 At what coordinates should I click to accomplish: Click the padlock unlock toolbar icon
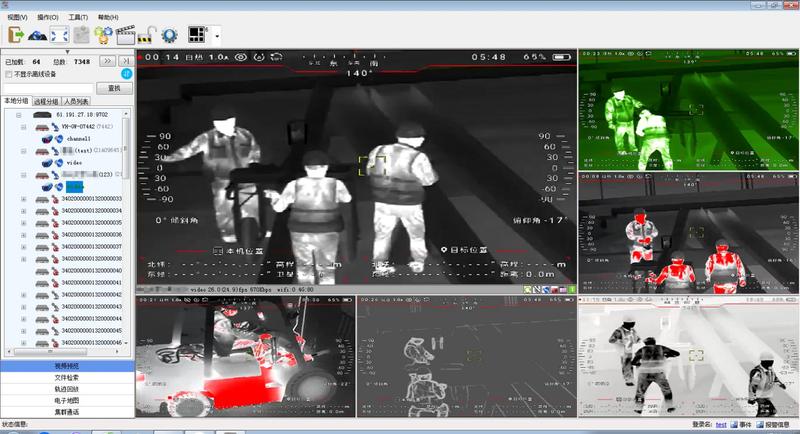click(x=147, y=35)
